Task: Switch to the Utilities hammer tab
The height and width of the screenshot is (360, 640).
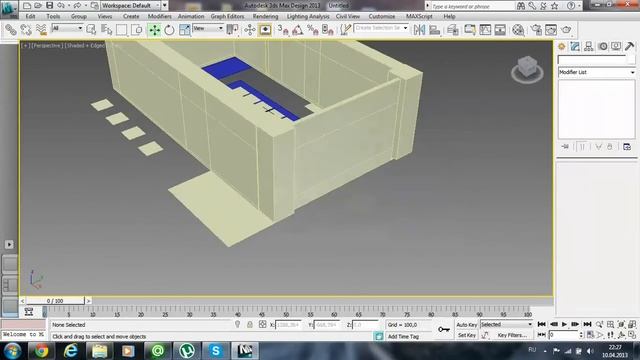Action: click(x=629, y=47)
